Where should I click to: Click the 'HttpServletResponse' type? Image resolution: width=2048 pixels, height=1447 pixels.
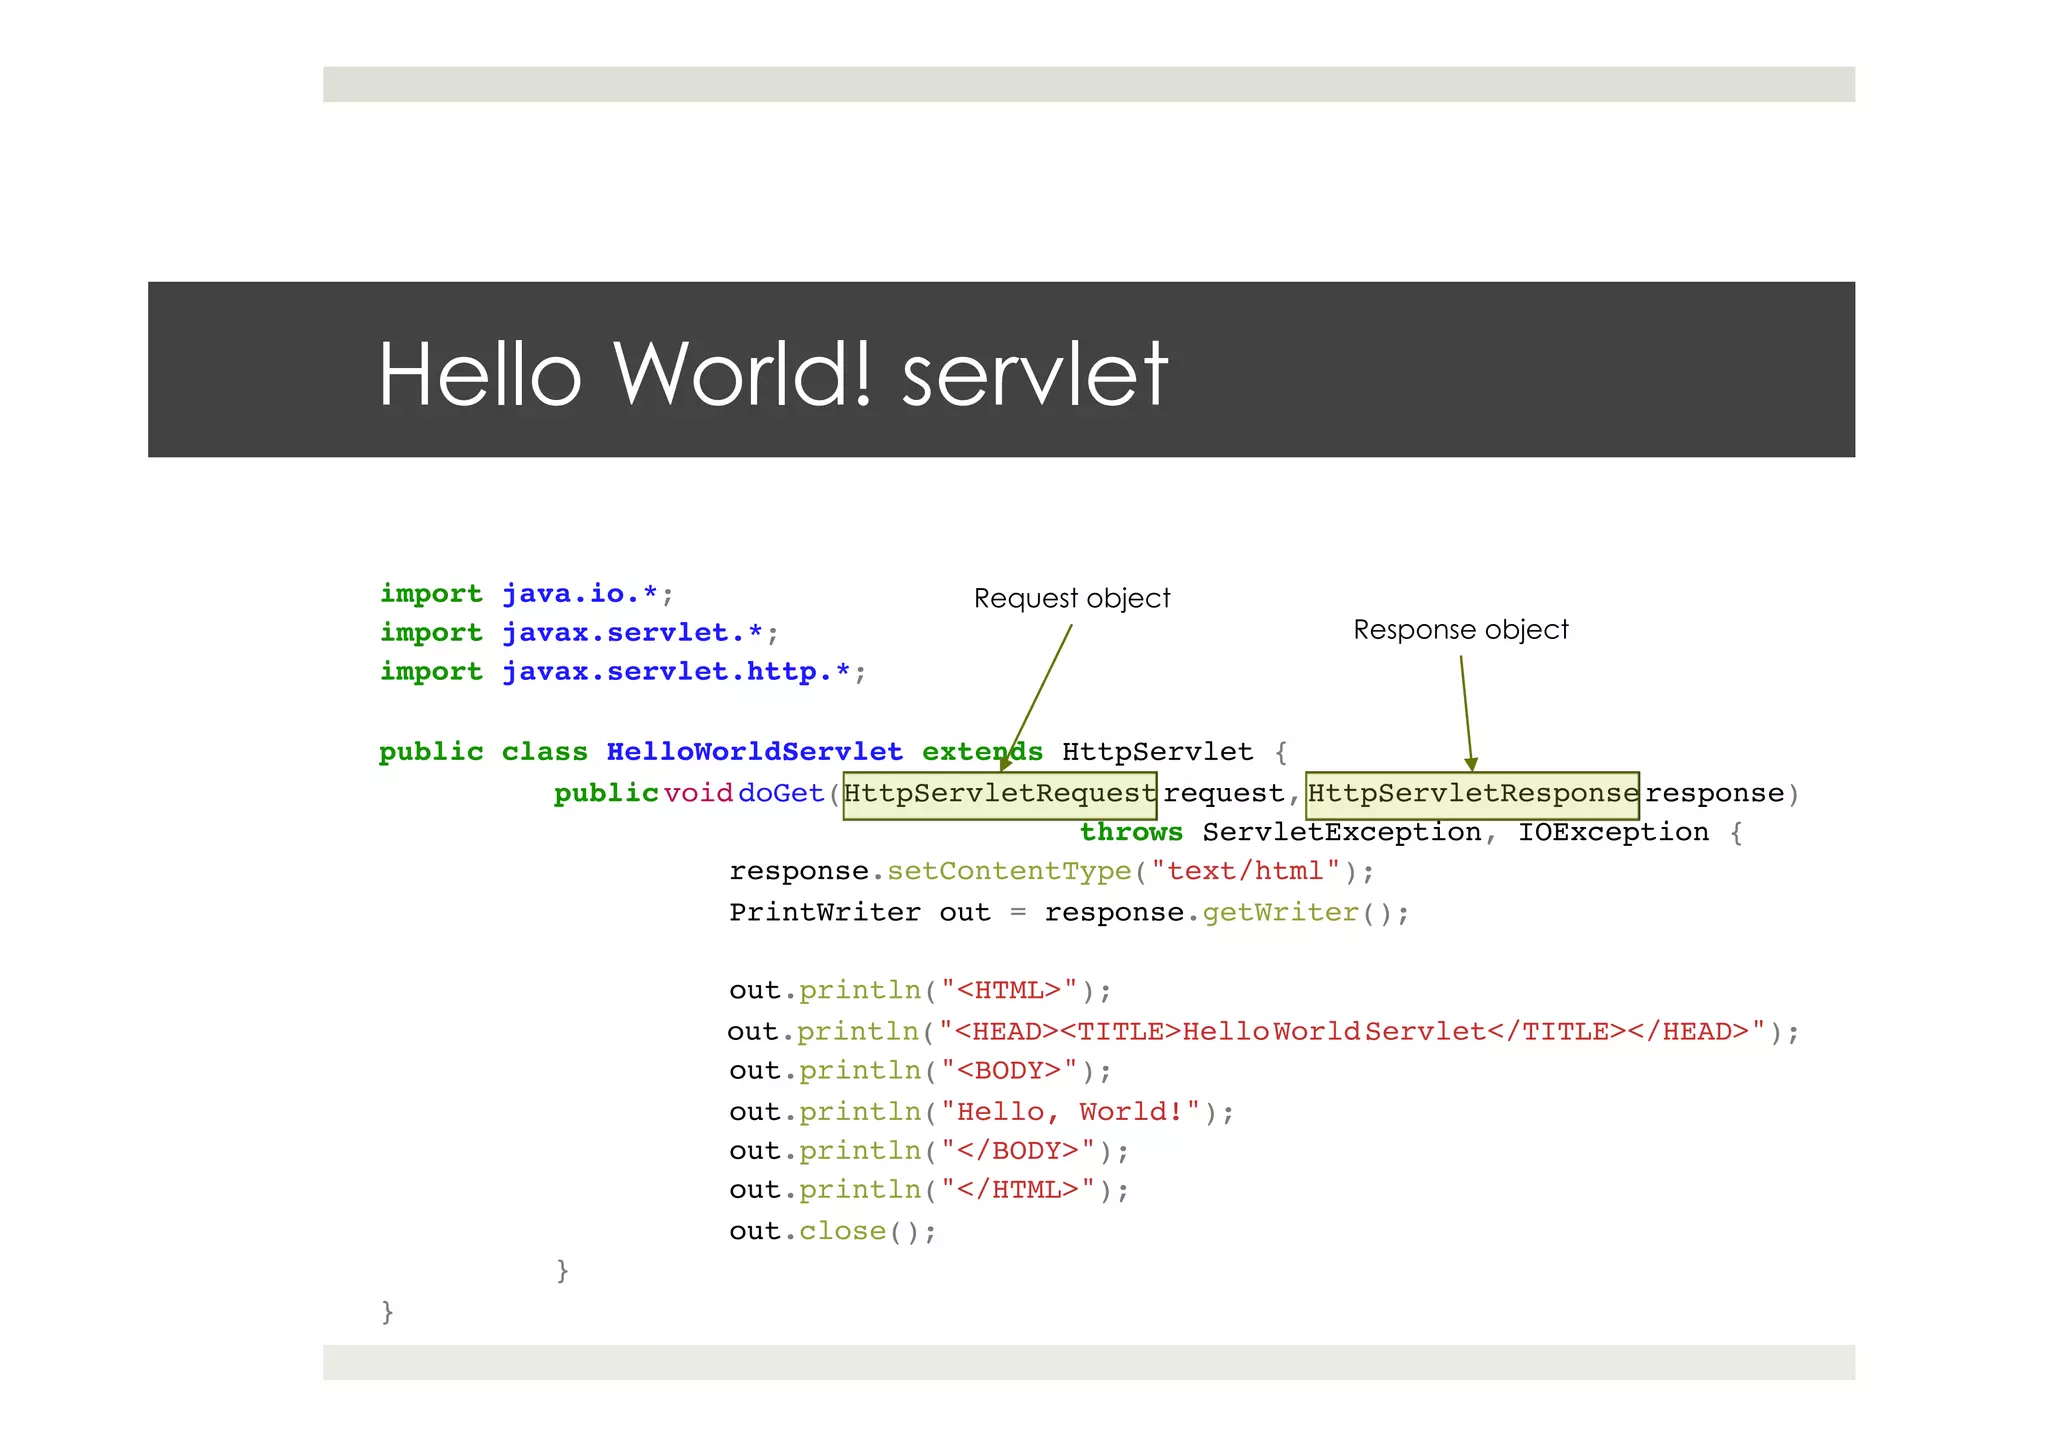pyautogui.click(x=1472, y=795)
